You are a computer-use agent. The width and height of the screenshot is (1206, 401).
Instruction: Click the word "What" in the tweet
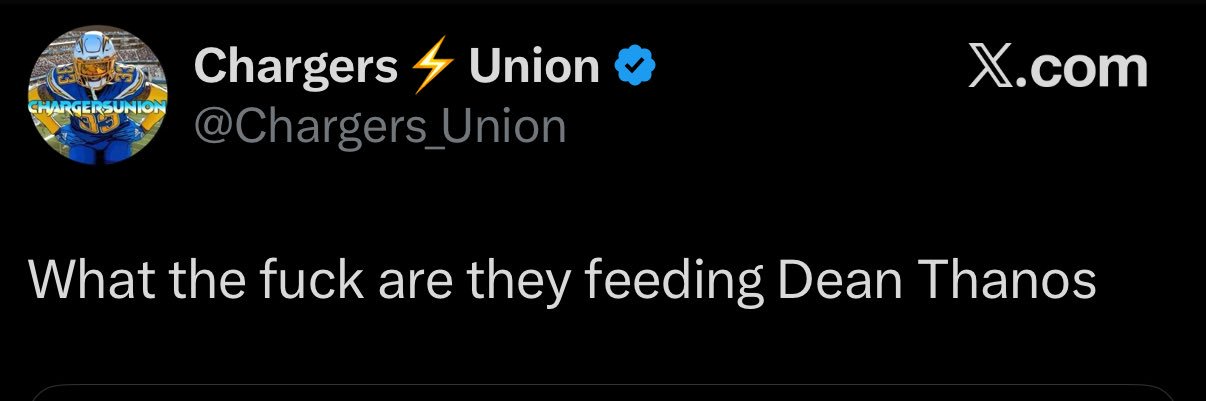(89, 281)
